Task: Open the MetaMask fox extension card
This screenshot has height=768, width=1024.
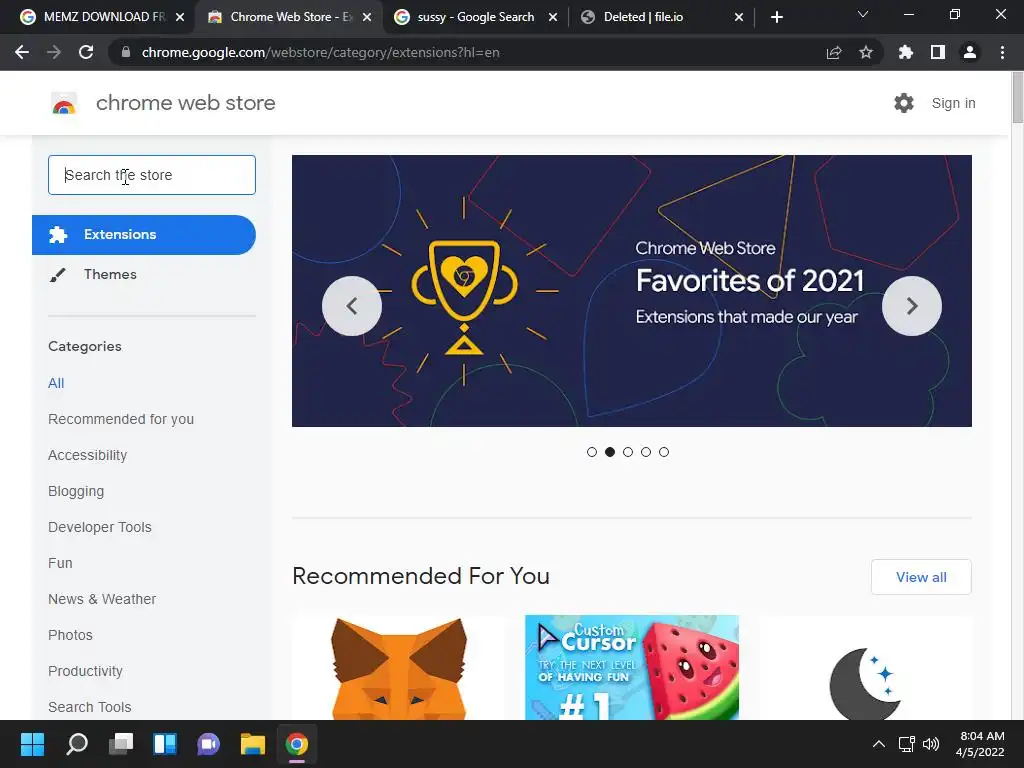Action: (399, 667)
